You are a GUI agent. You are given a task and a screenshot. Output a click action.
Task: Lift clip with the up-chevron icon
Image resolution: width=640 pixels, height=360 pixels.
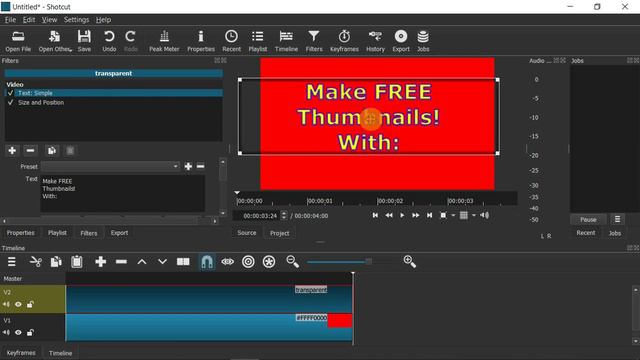coord(142,262)
